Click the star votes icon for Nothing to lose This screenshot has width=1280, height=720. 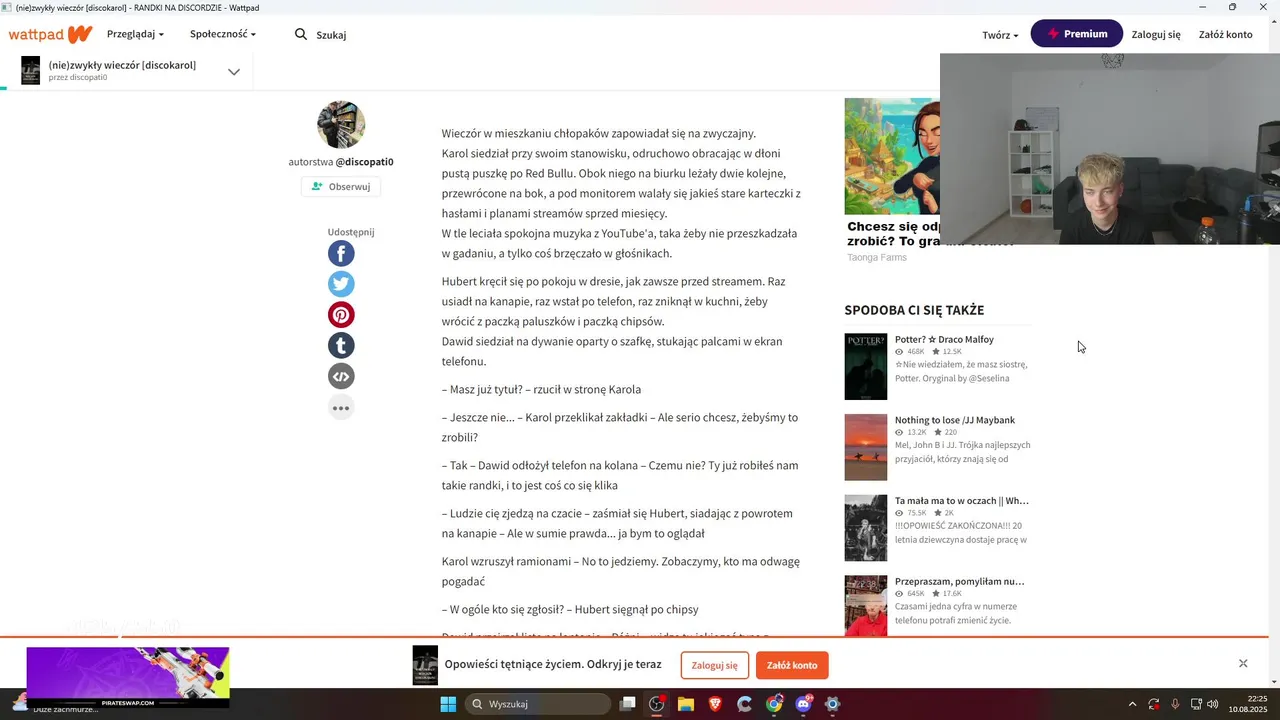(x=936, y=433)
